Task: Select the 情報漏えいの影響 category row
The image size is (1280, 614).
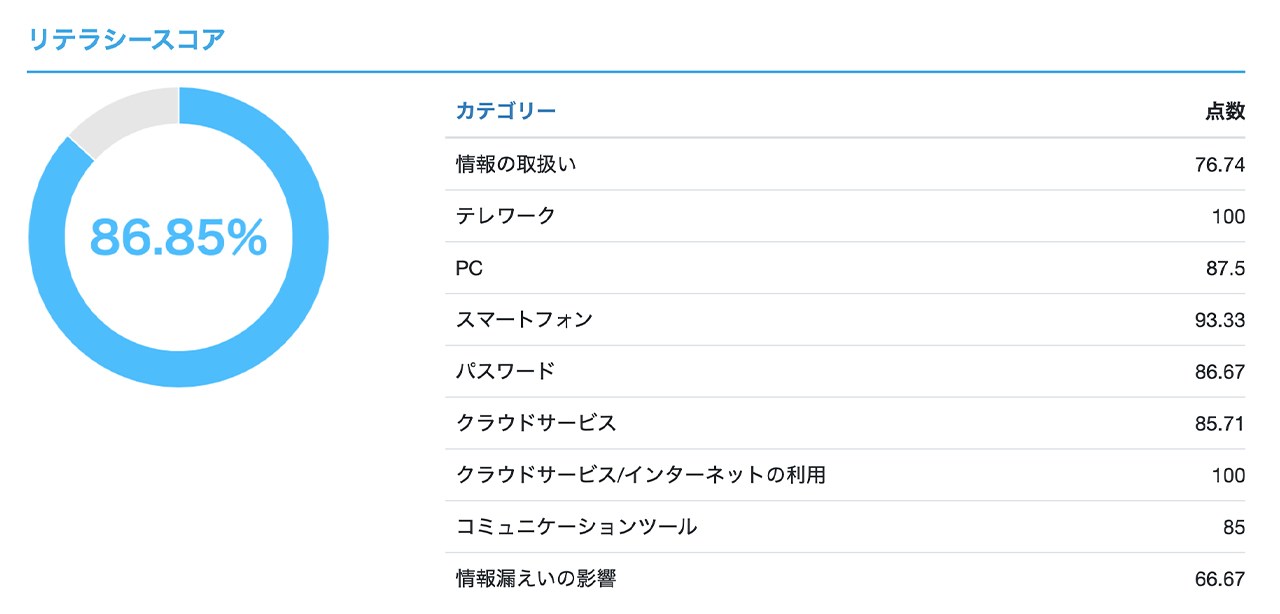Action: click(846, 579)
